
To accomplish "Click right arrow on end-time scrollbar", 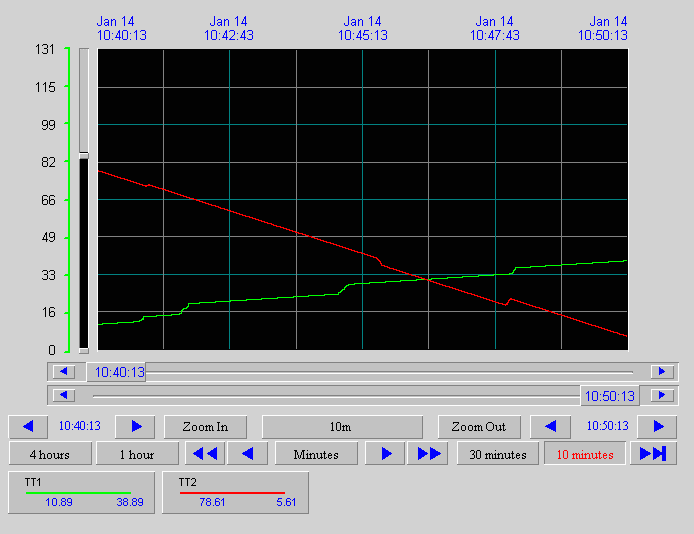I will (662, 395).
